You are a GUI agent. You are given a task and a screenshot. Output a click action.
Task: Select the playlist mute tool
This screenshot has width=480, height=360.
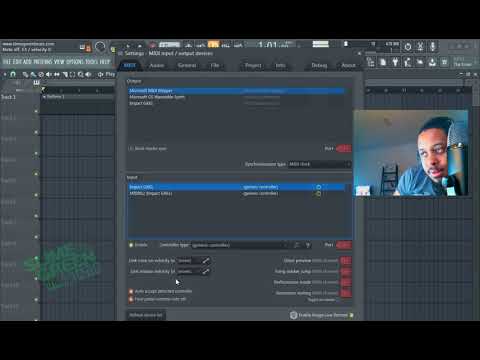click(49, 74)
